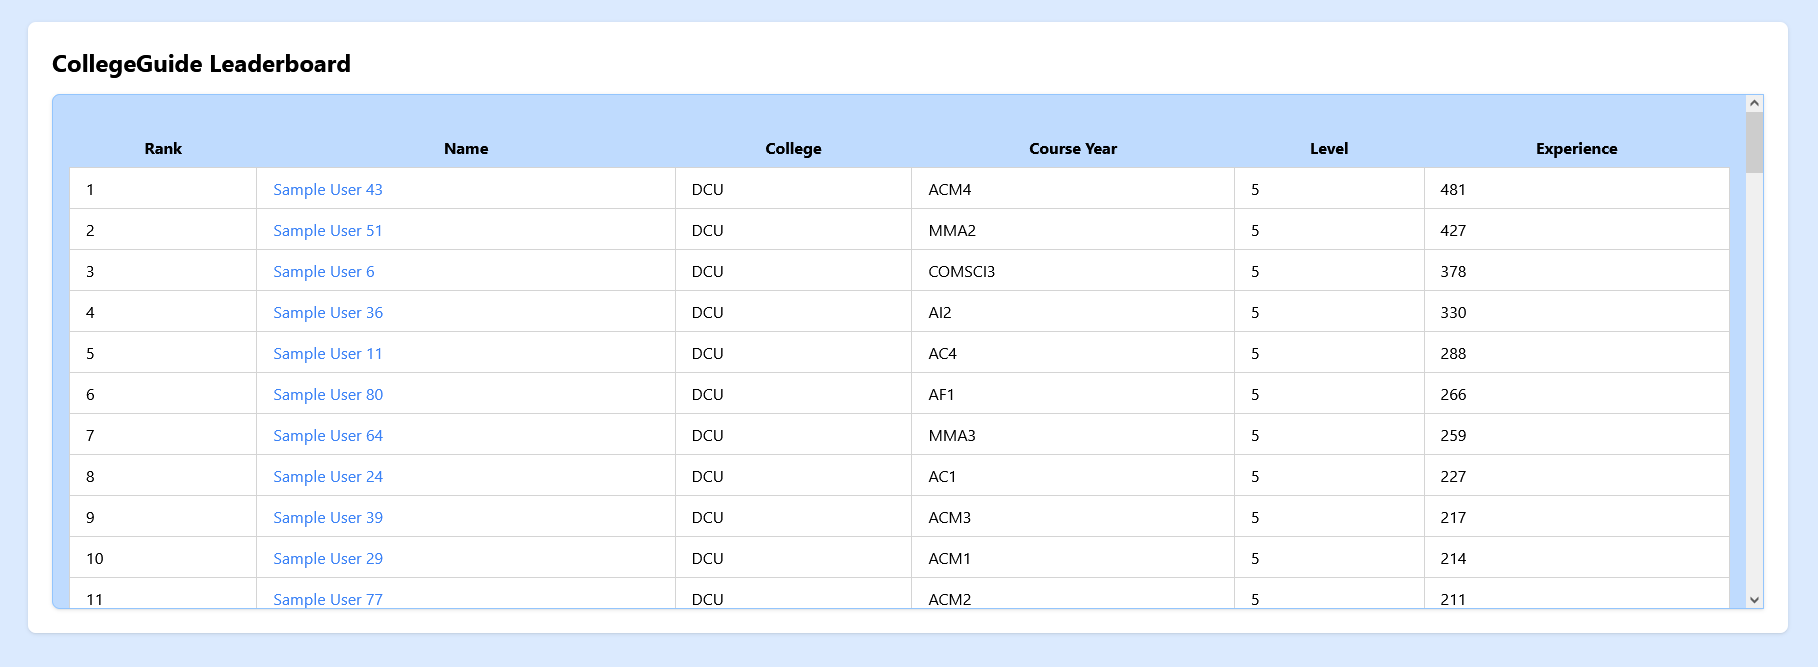Open Sample User 24 profile

coord(328,476)
